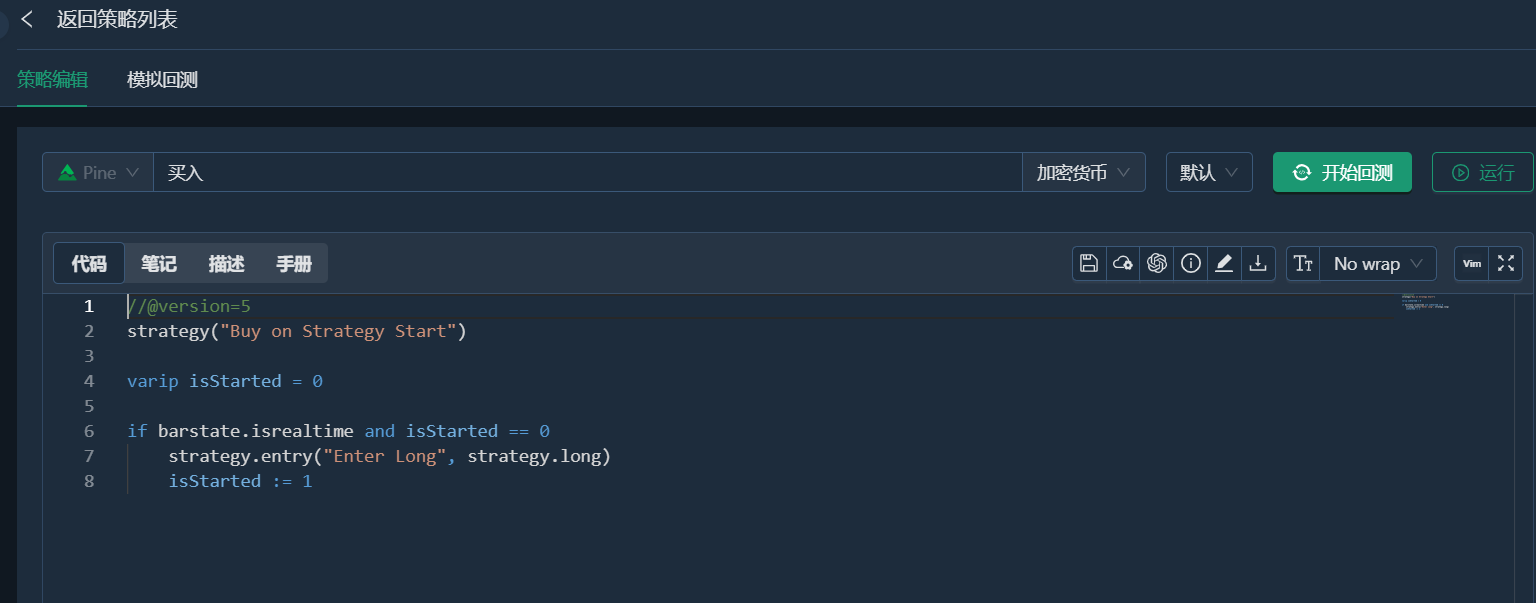
Task: Open the 手册 tab
Action: click(x=294, y=263)
